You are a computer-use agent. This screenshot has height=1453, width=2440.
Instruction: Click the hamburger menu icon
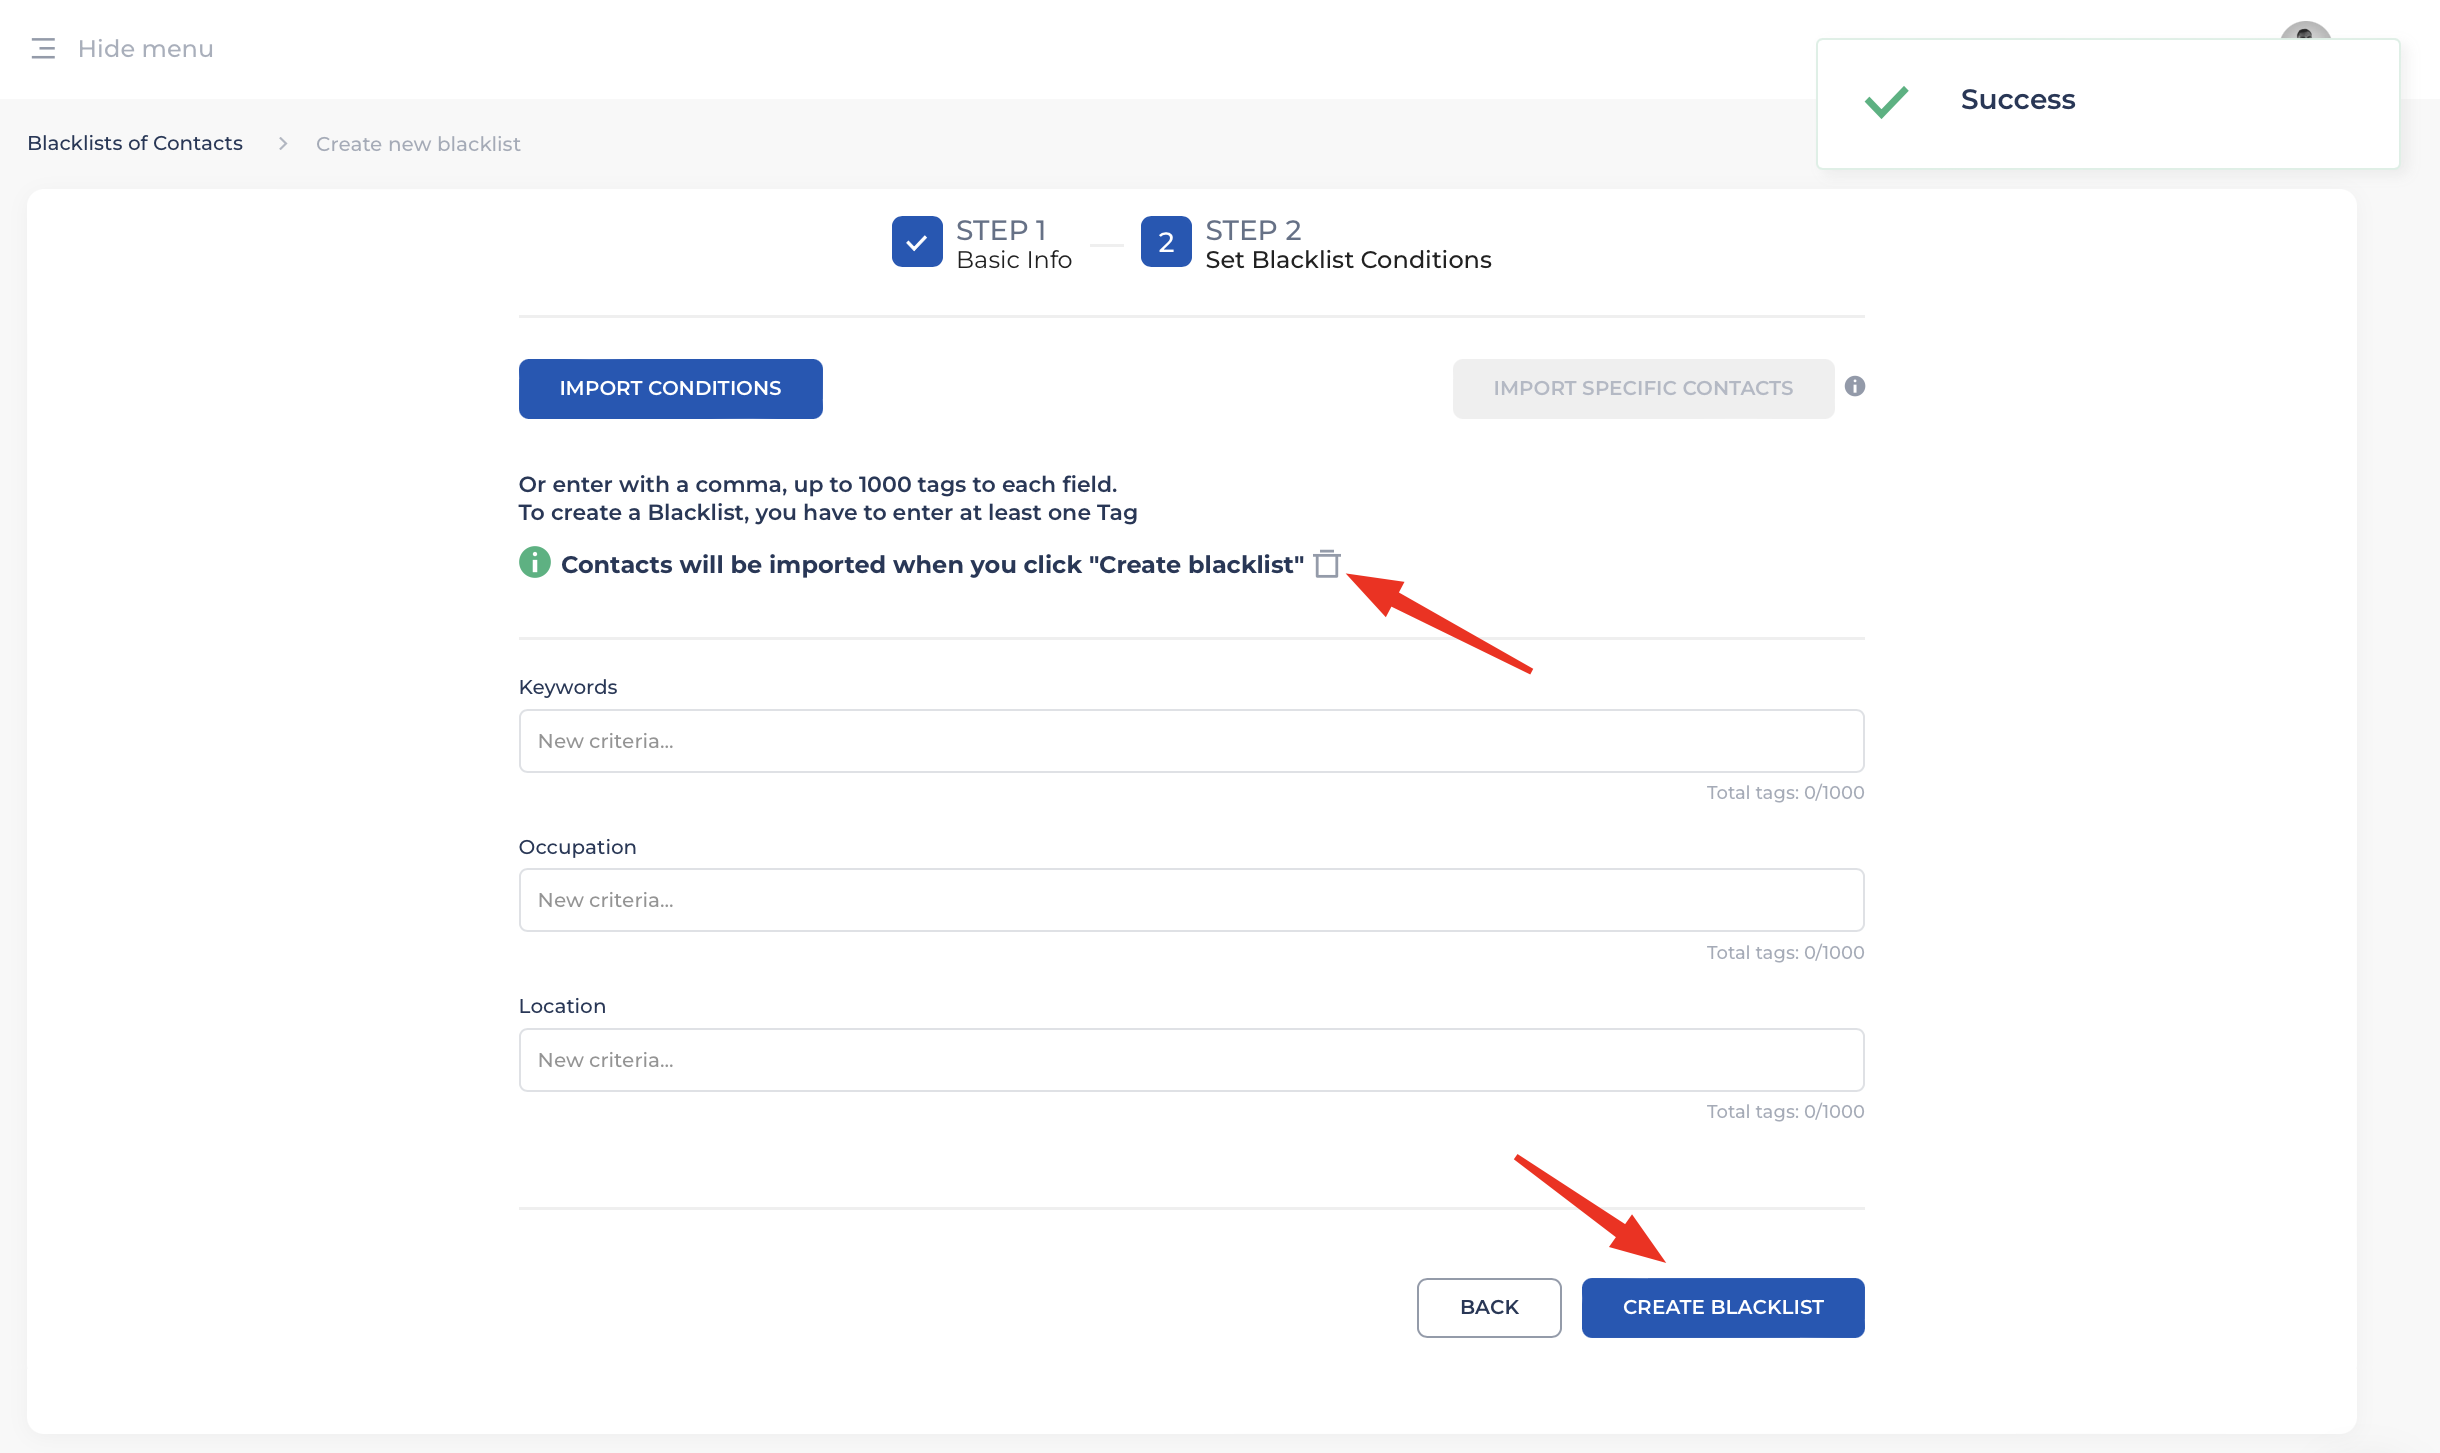point(43,49)
